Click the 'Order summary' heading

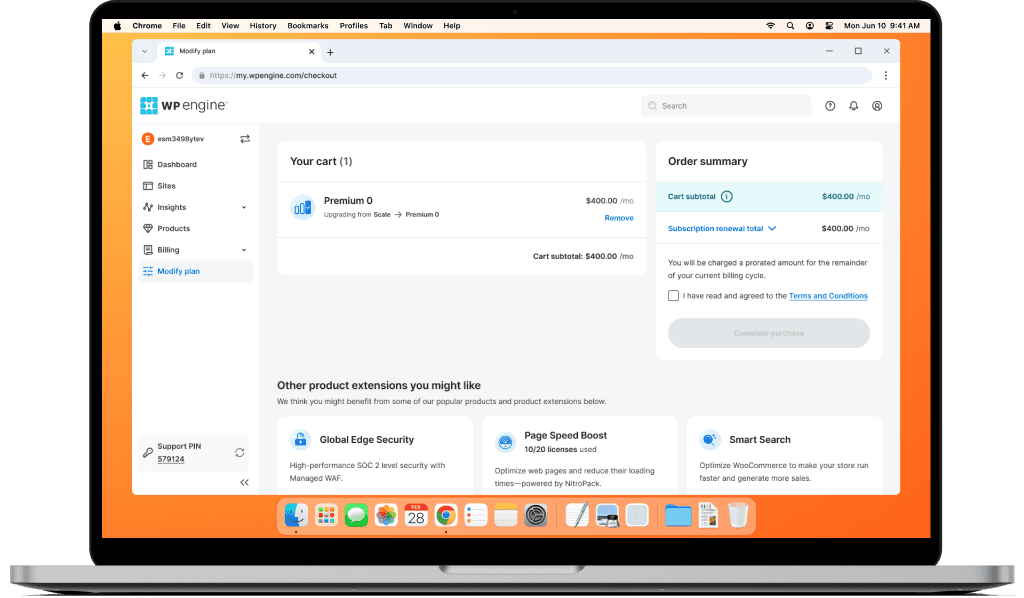point(707,161)
